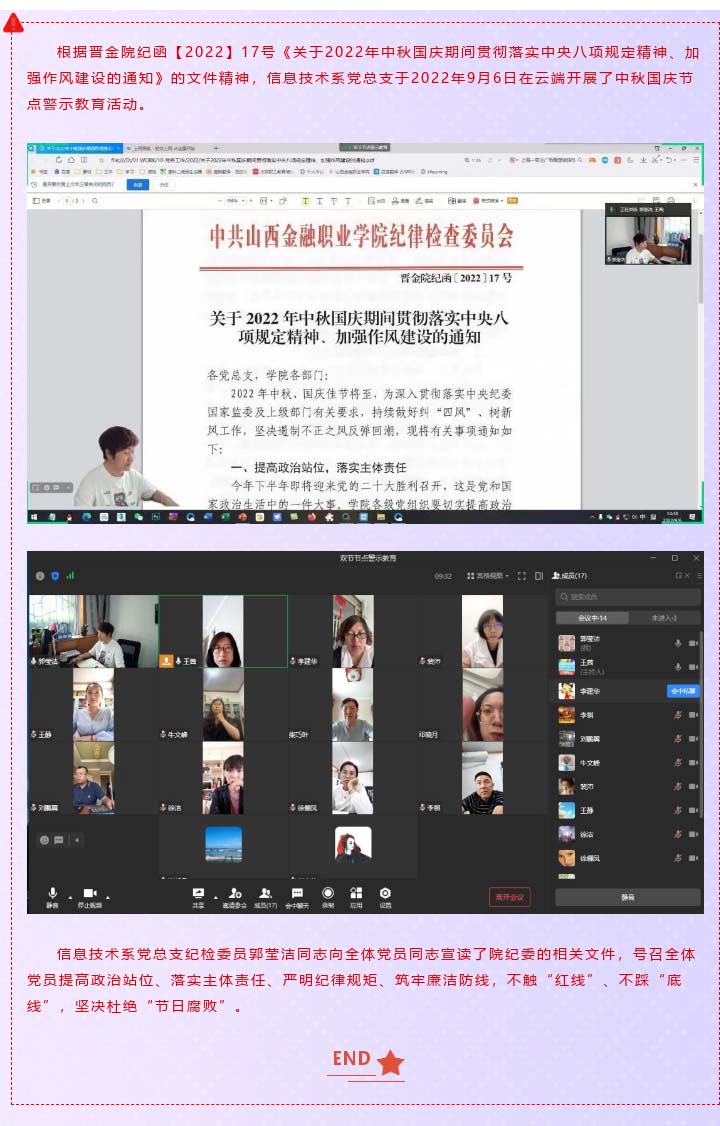Toggle microphone for 郭莹洁 in member list
Screen dimensions: 720x1126
pos(678,643)
